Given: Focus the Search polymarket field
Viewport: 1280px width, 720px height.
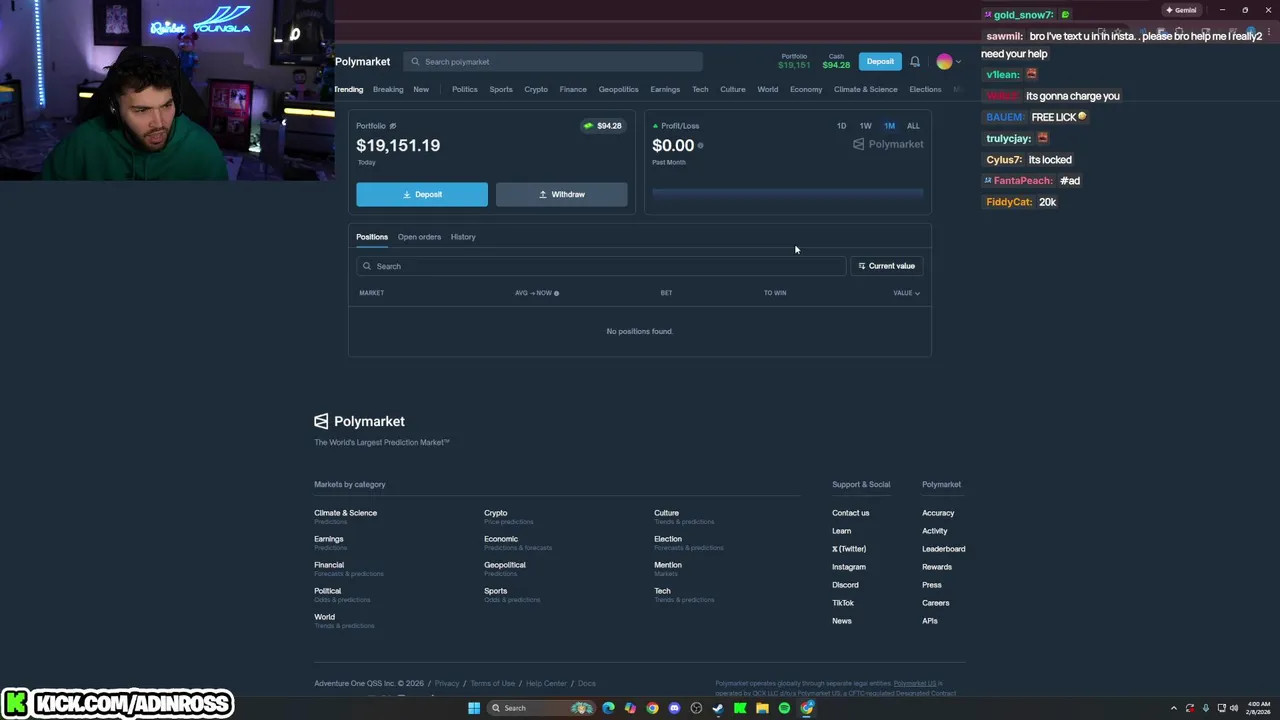Looking at the screenshot, I should 553,62.
